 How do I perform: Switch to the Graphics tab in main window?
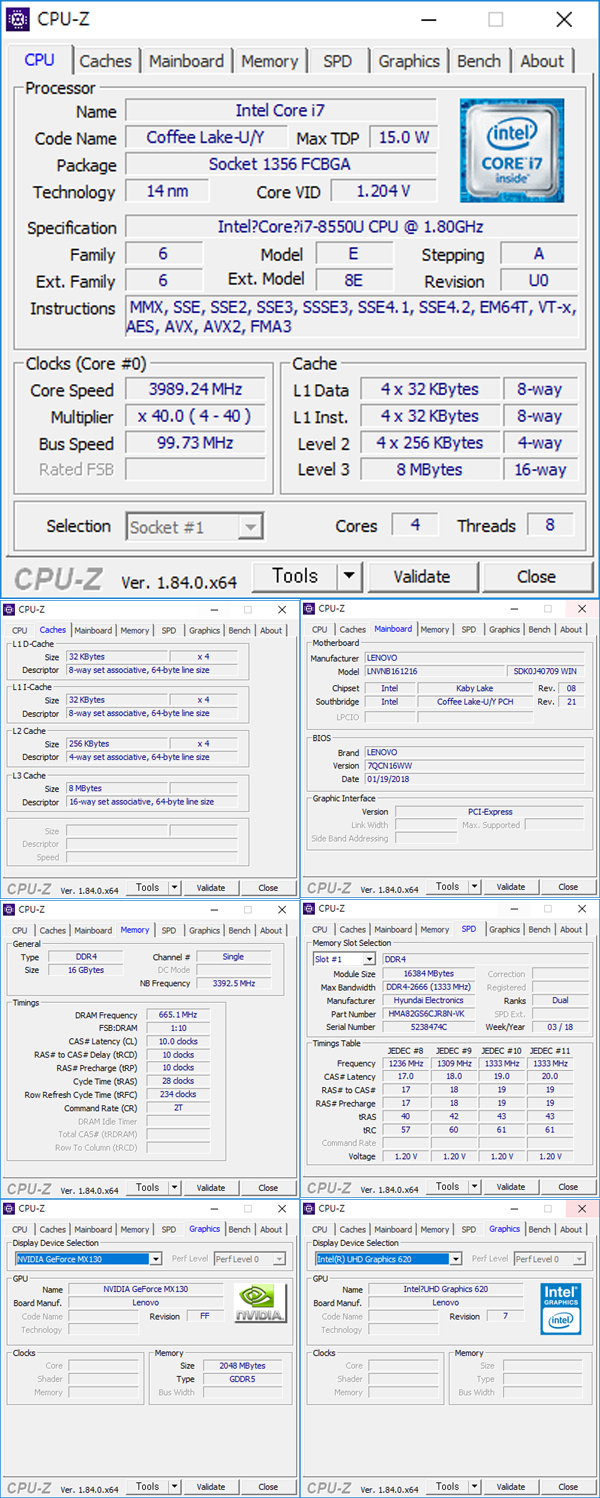pyautogui.click(x=409, y=61)
